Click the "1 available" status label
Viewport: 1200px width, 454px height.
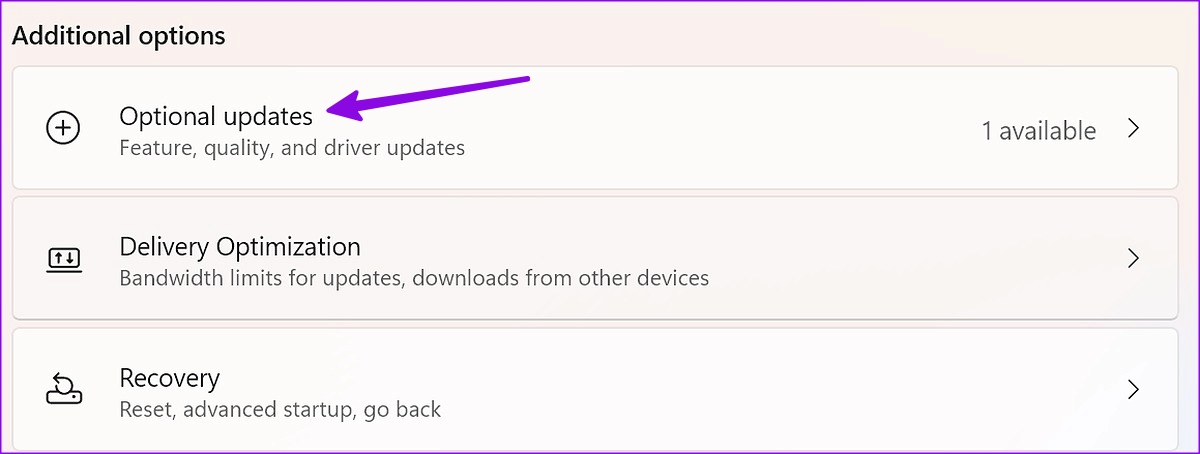tap(1038, 131)
